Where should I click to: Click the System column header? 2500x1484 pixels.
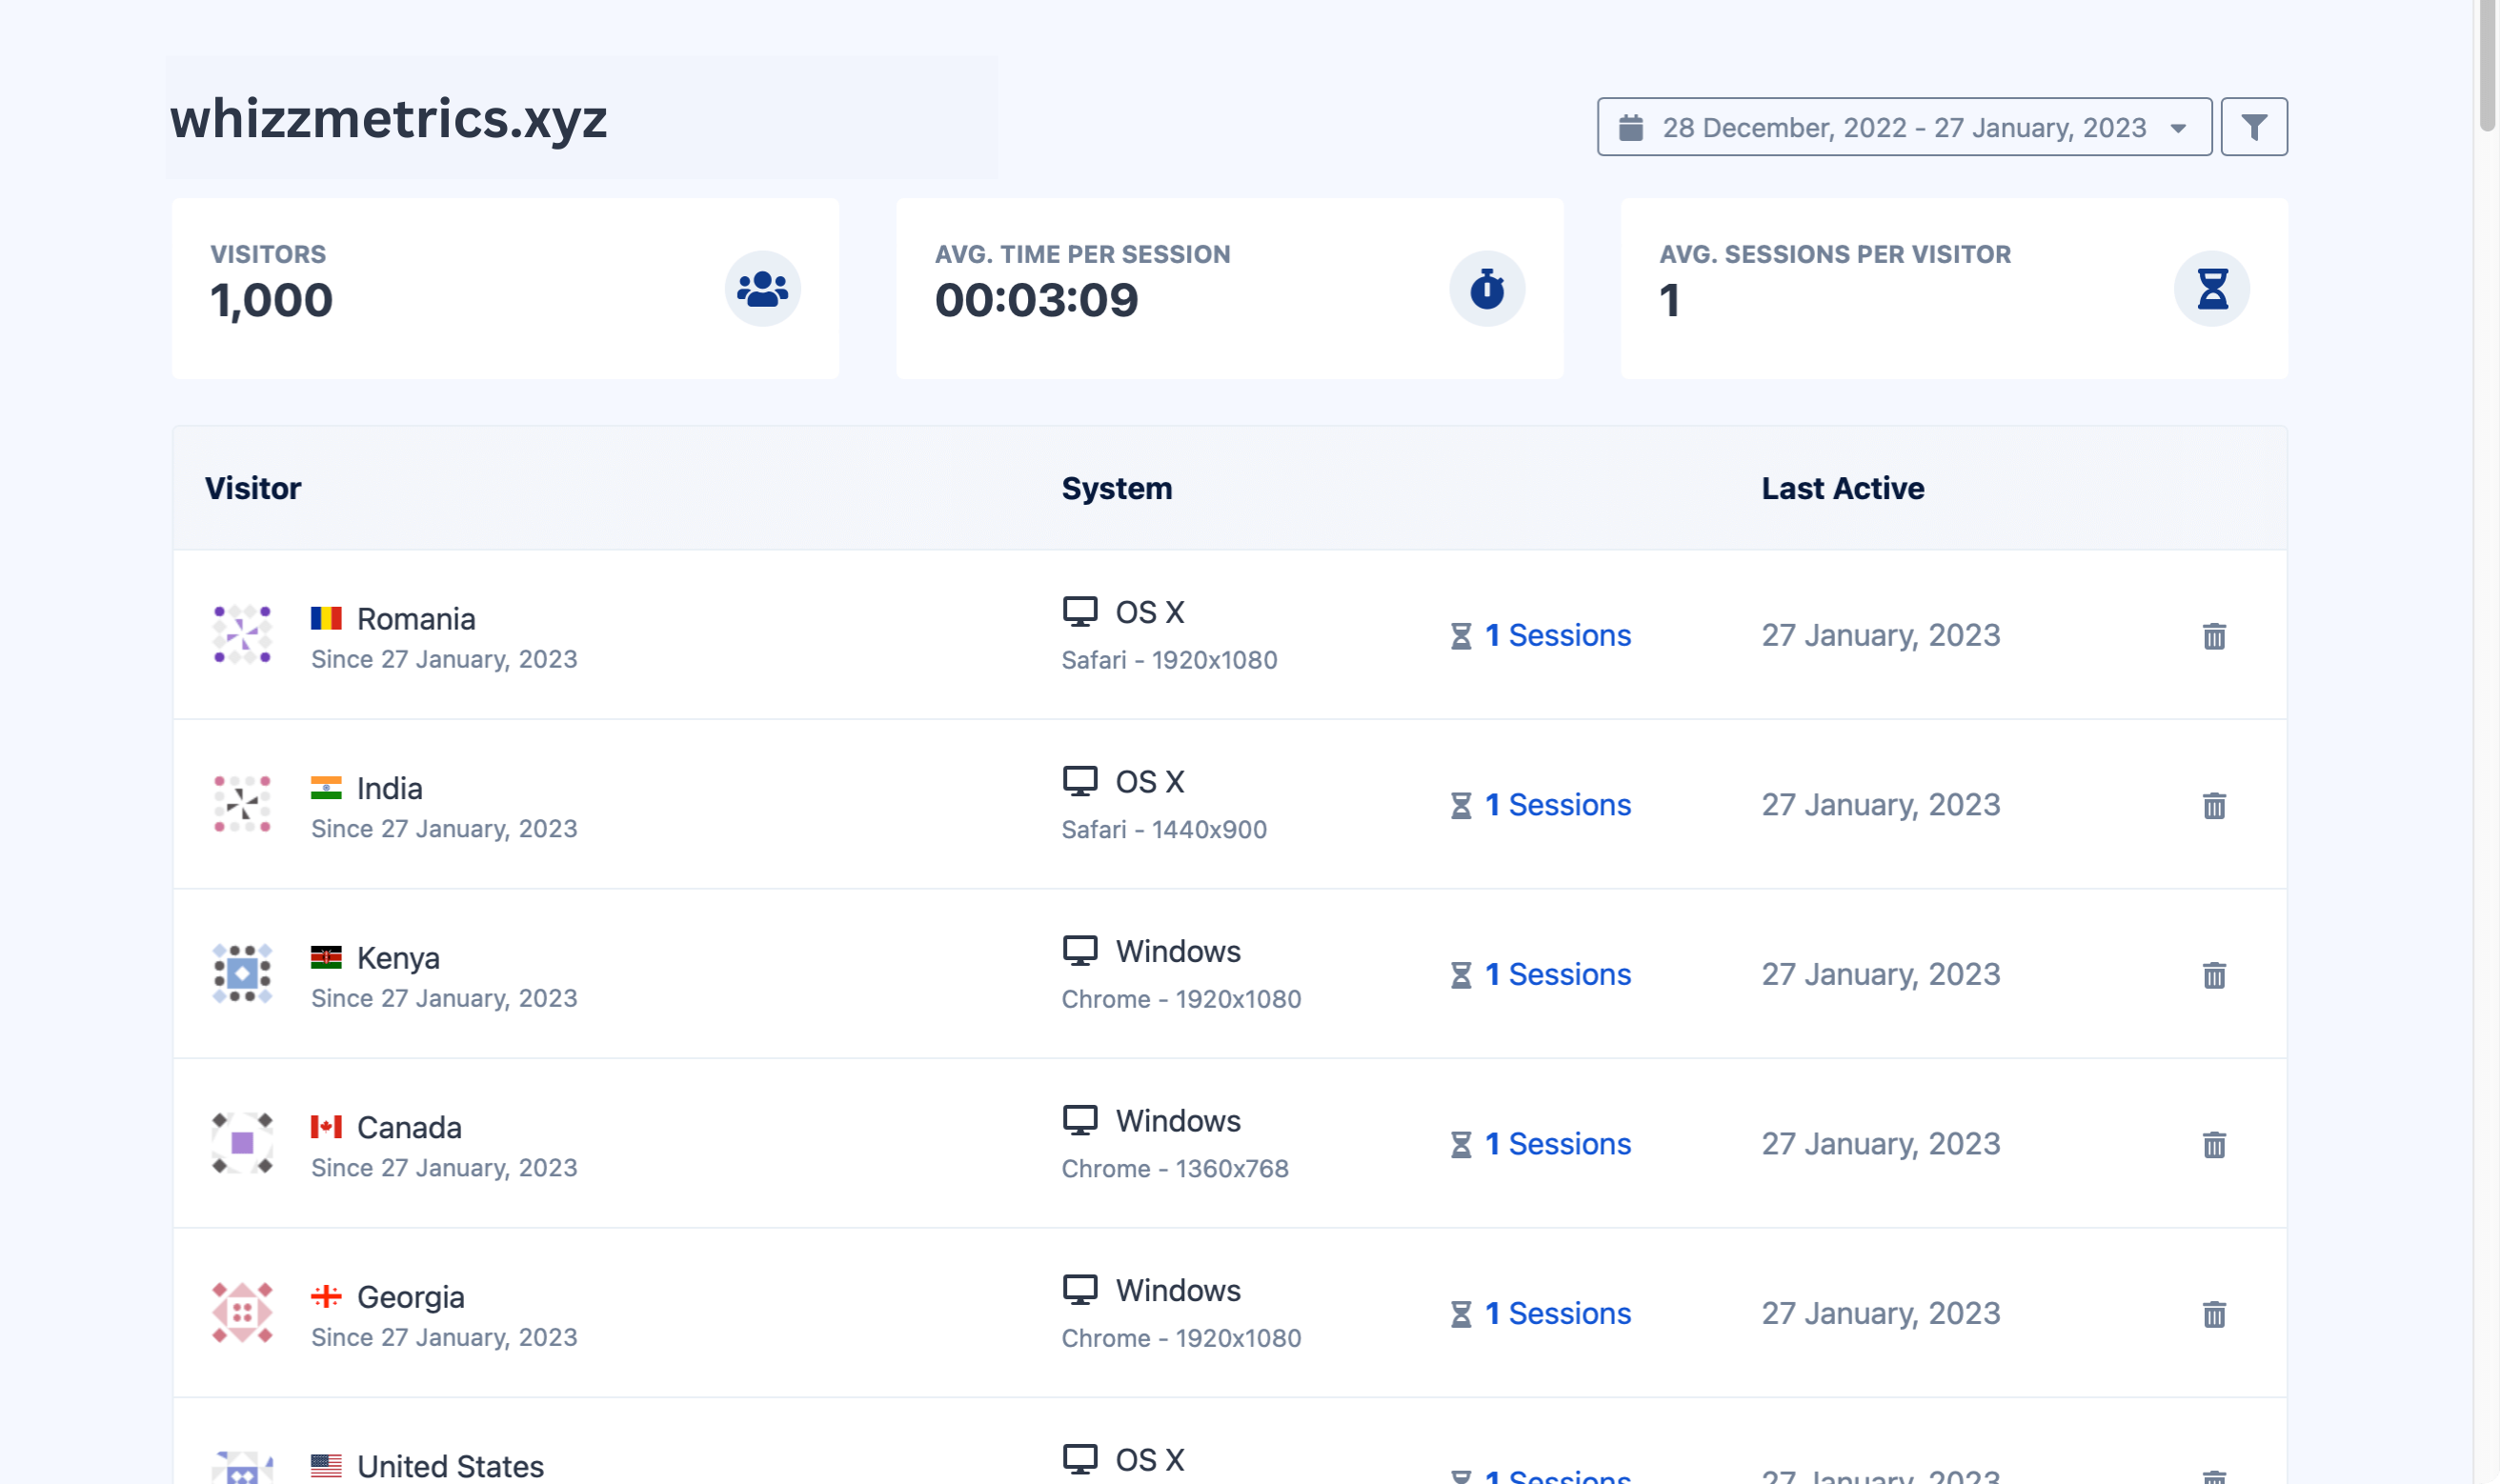[x=1117, y=488]
